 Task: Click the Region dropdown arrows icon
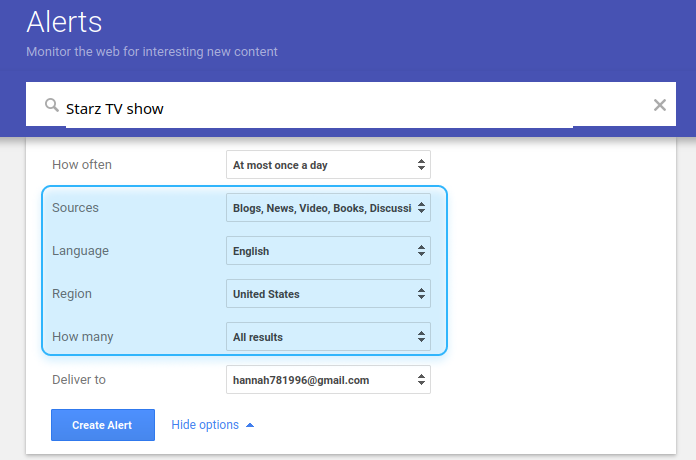[x=421, y=293]
